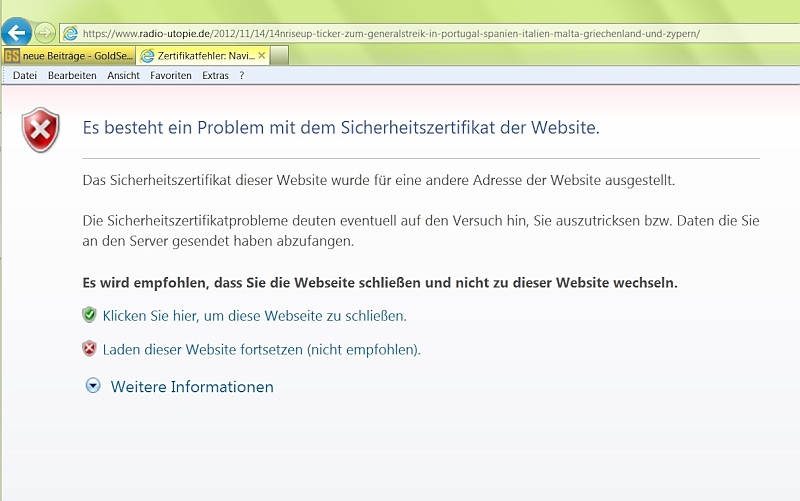Image resolution: width=800 pixels, height=501 pixels.
Task: Click the blue browser Back arrow
Action: point(15,32)
